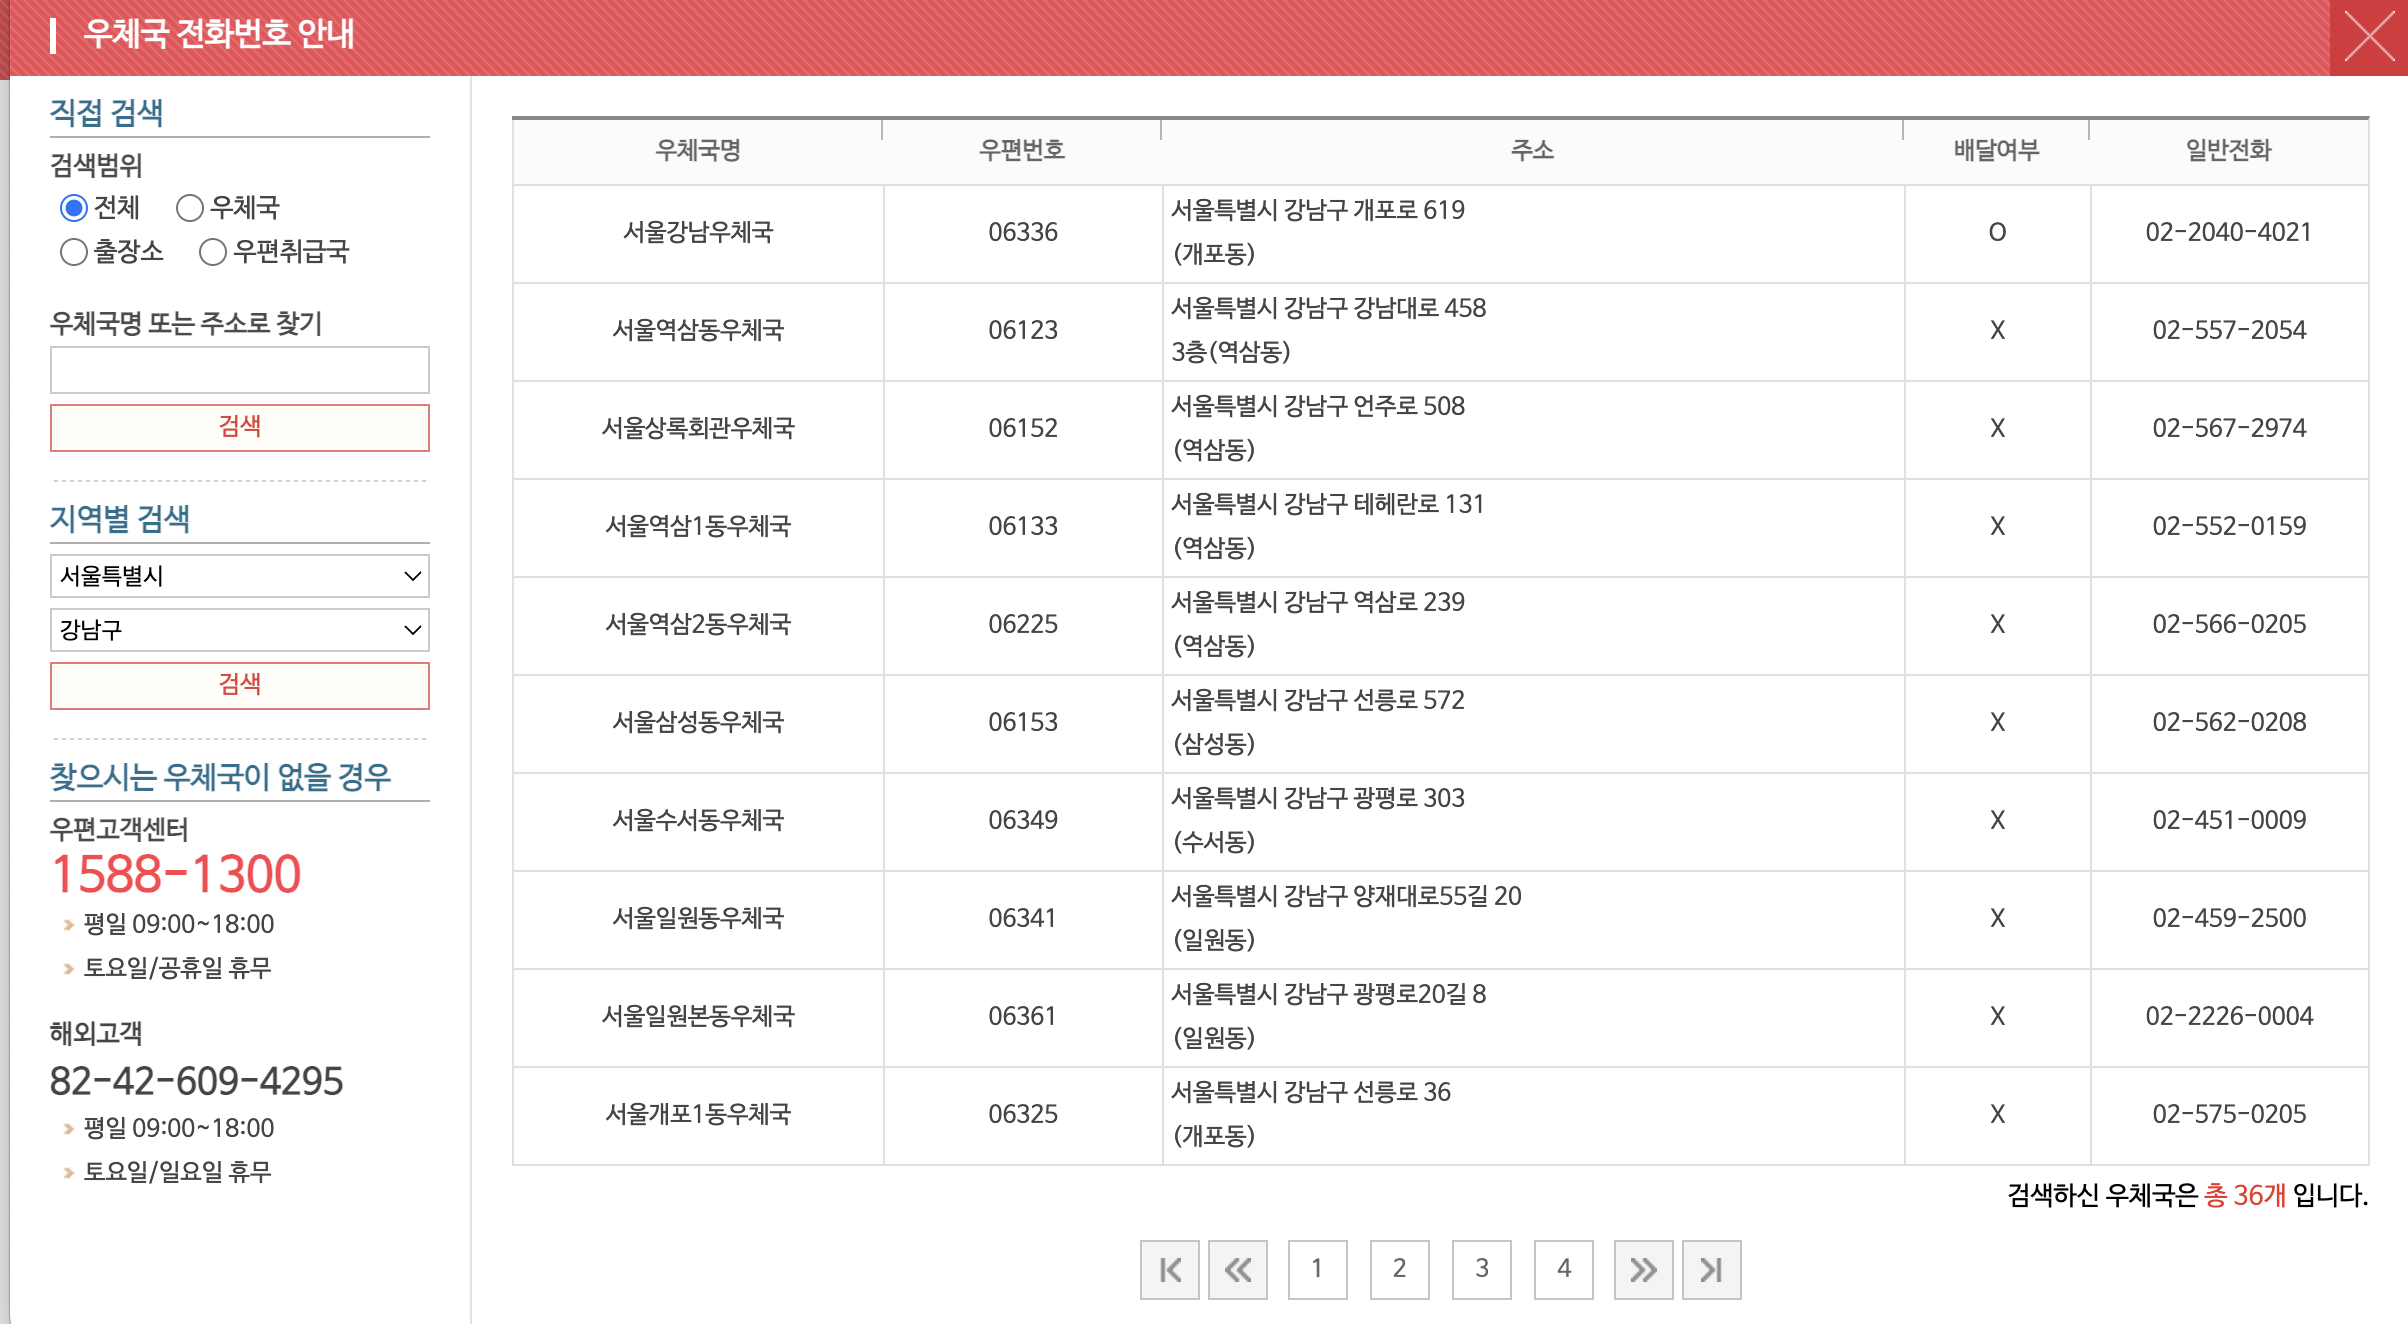Navigate to page 4
This screenshot has width=2408, height=1324.
pos(1563,1270)
